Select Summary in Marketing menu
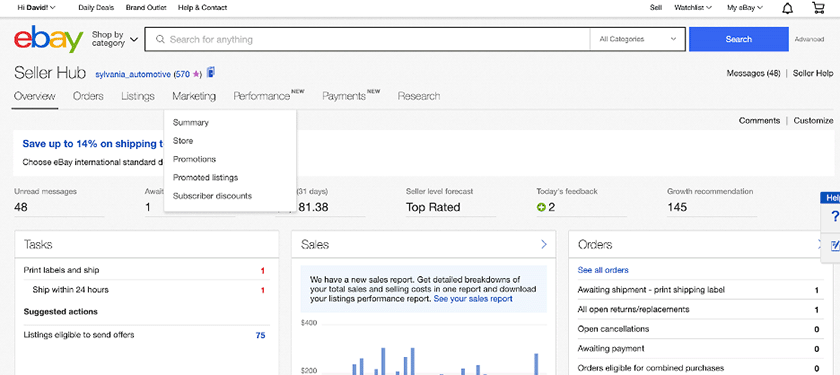This screenshot has height=375, width=840. 191,123
